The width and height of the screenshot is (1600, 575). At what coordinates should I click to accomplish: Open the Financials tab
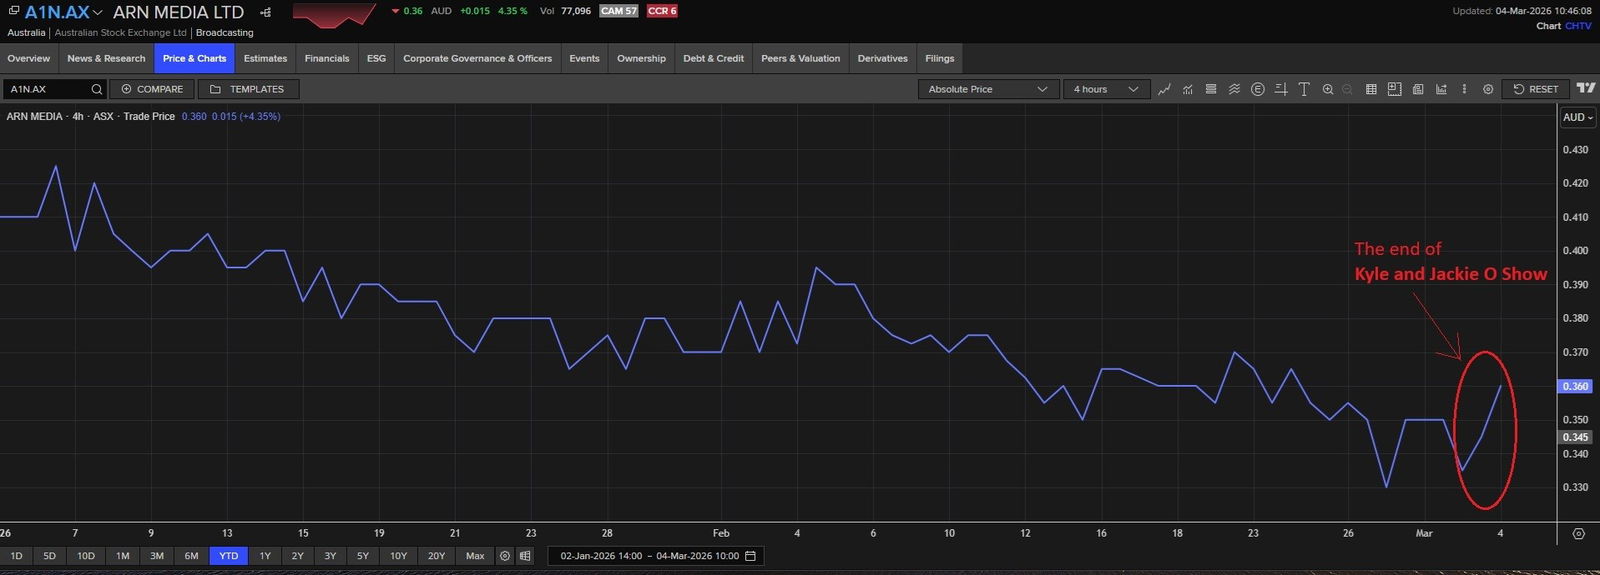coord(327,58)
